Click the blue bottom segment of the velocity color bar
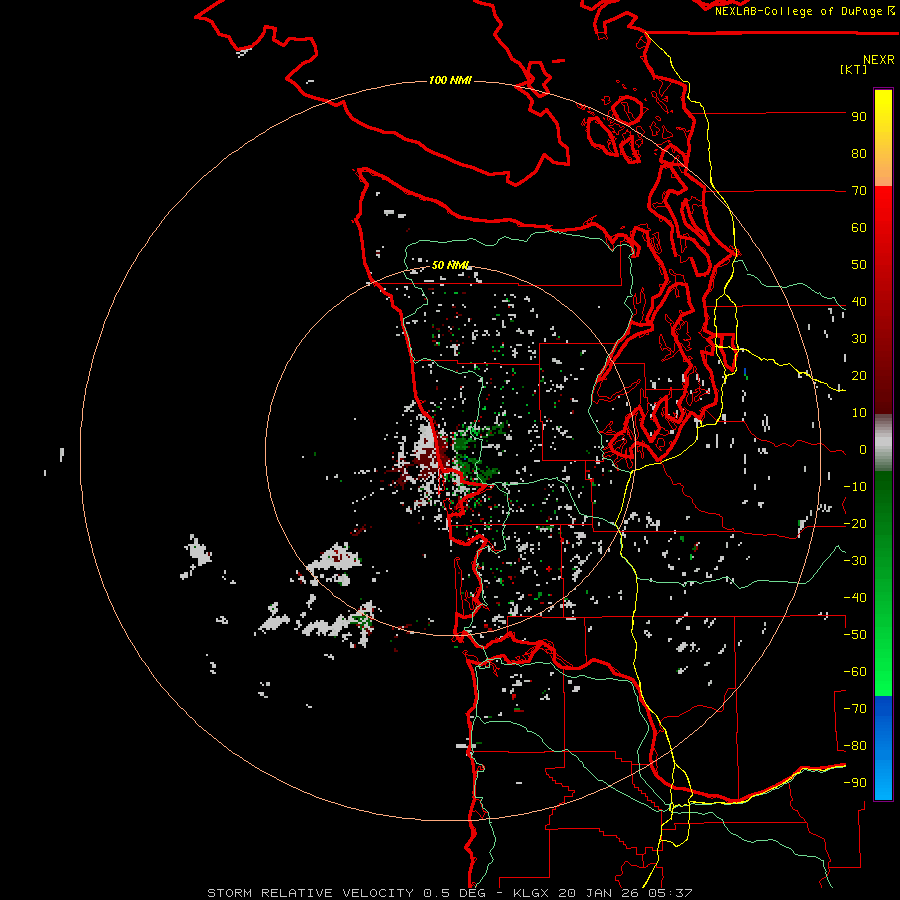Image resolution: width=900 pixels, height=900 pixels. [883, 747]
